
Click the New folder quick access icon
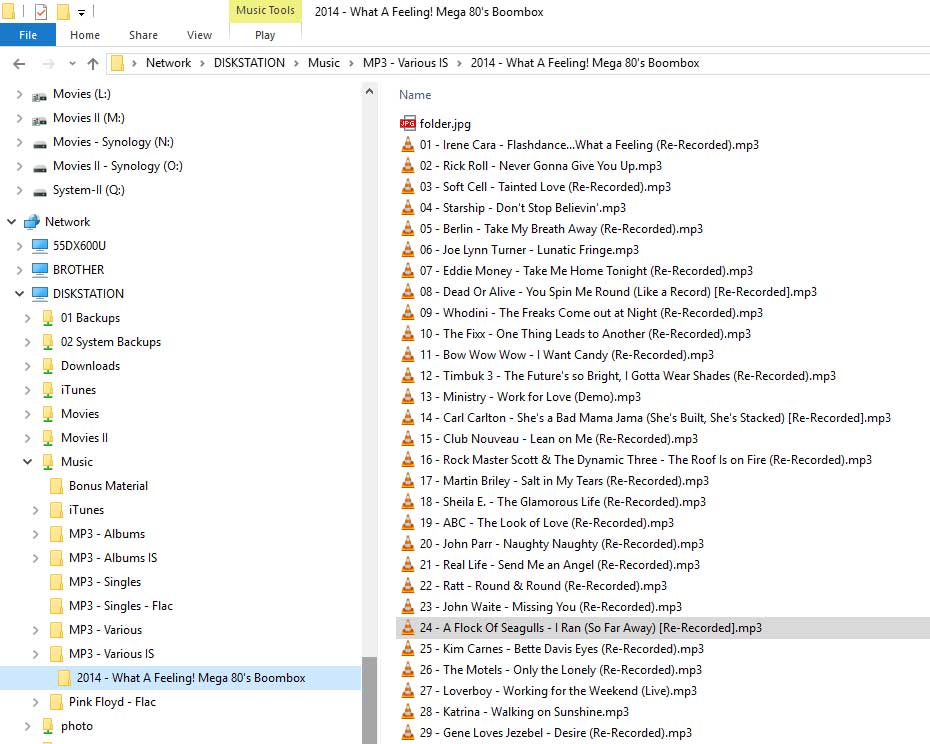click(x=63, y=11)
